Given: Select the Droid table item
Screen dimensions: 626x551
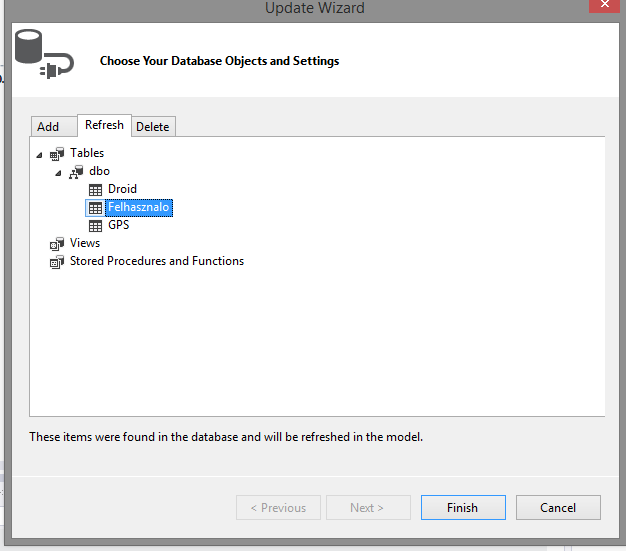Looking at the screenshot, I should [122, 189].
